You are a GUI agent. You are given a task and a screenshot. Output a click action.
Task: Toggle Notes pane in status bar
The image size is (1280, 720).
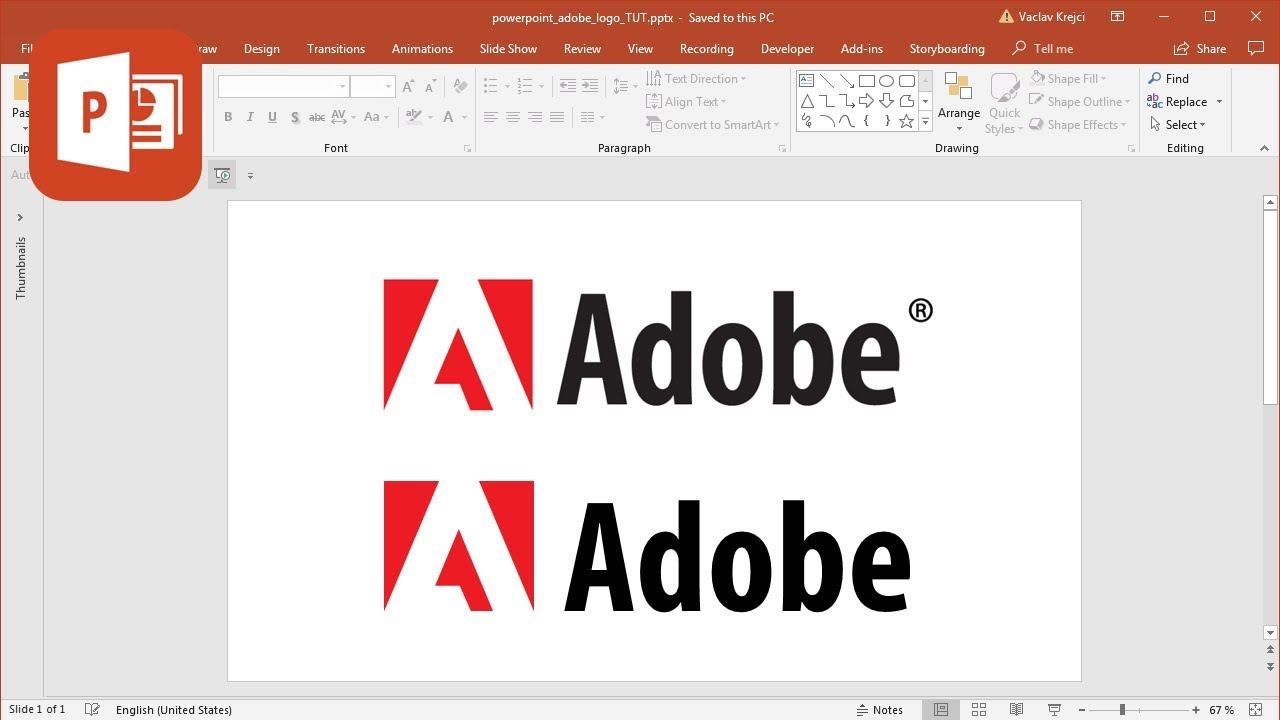pyautogui.click(x=880, y=710)
